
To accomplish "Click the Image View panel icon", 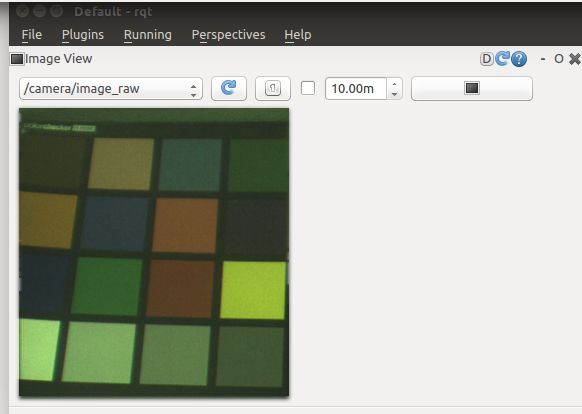I will [17, 59].
